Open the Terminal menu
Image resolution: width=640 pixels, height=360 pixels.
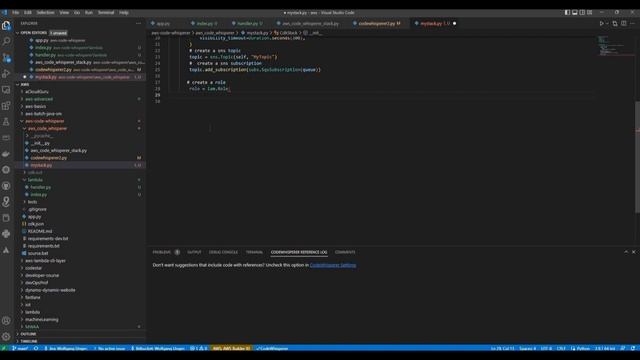106,13
